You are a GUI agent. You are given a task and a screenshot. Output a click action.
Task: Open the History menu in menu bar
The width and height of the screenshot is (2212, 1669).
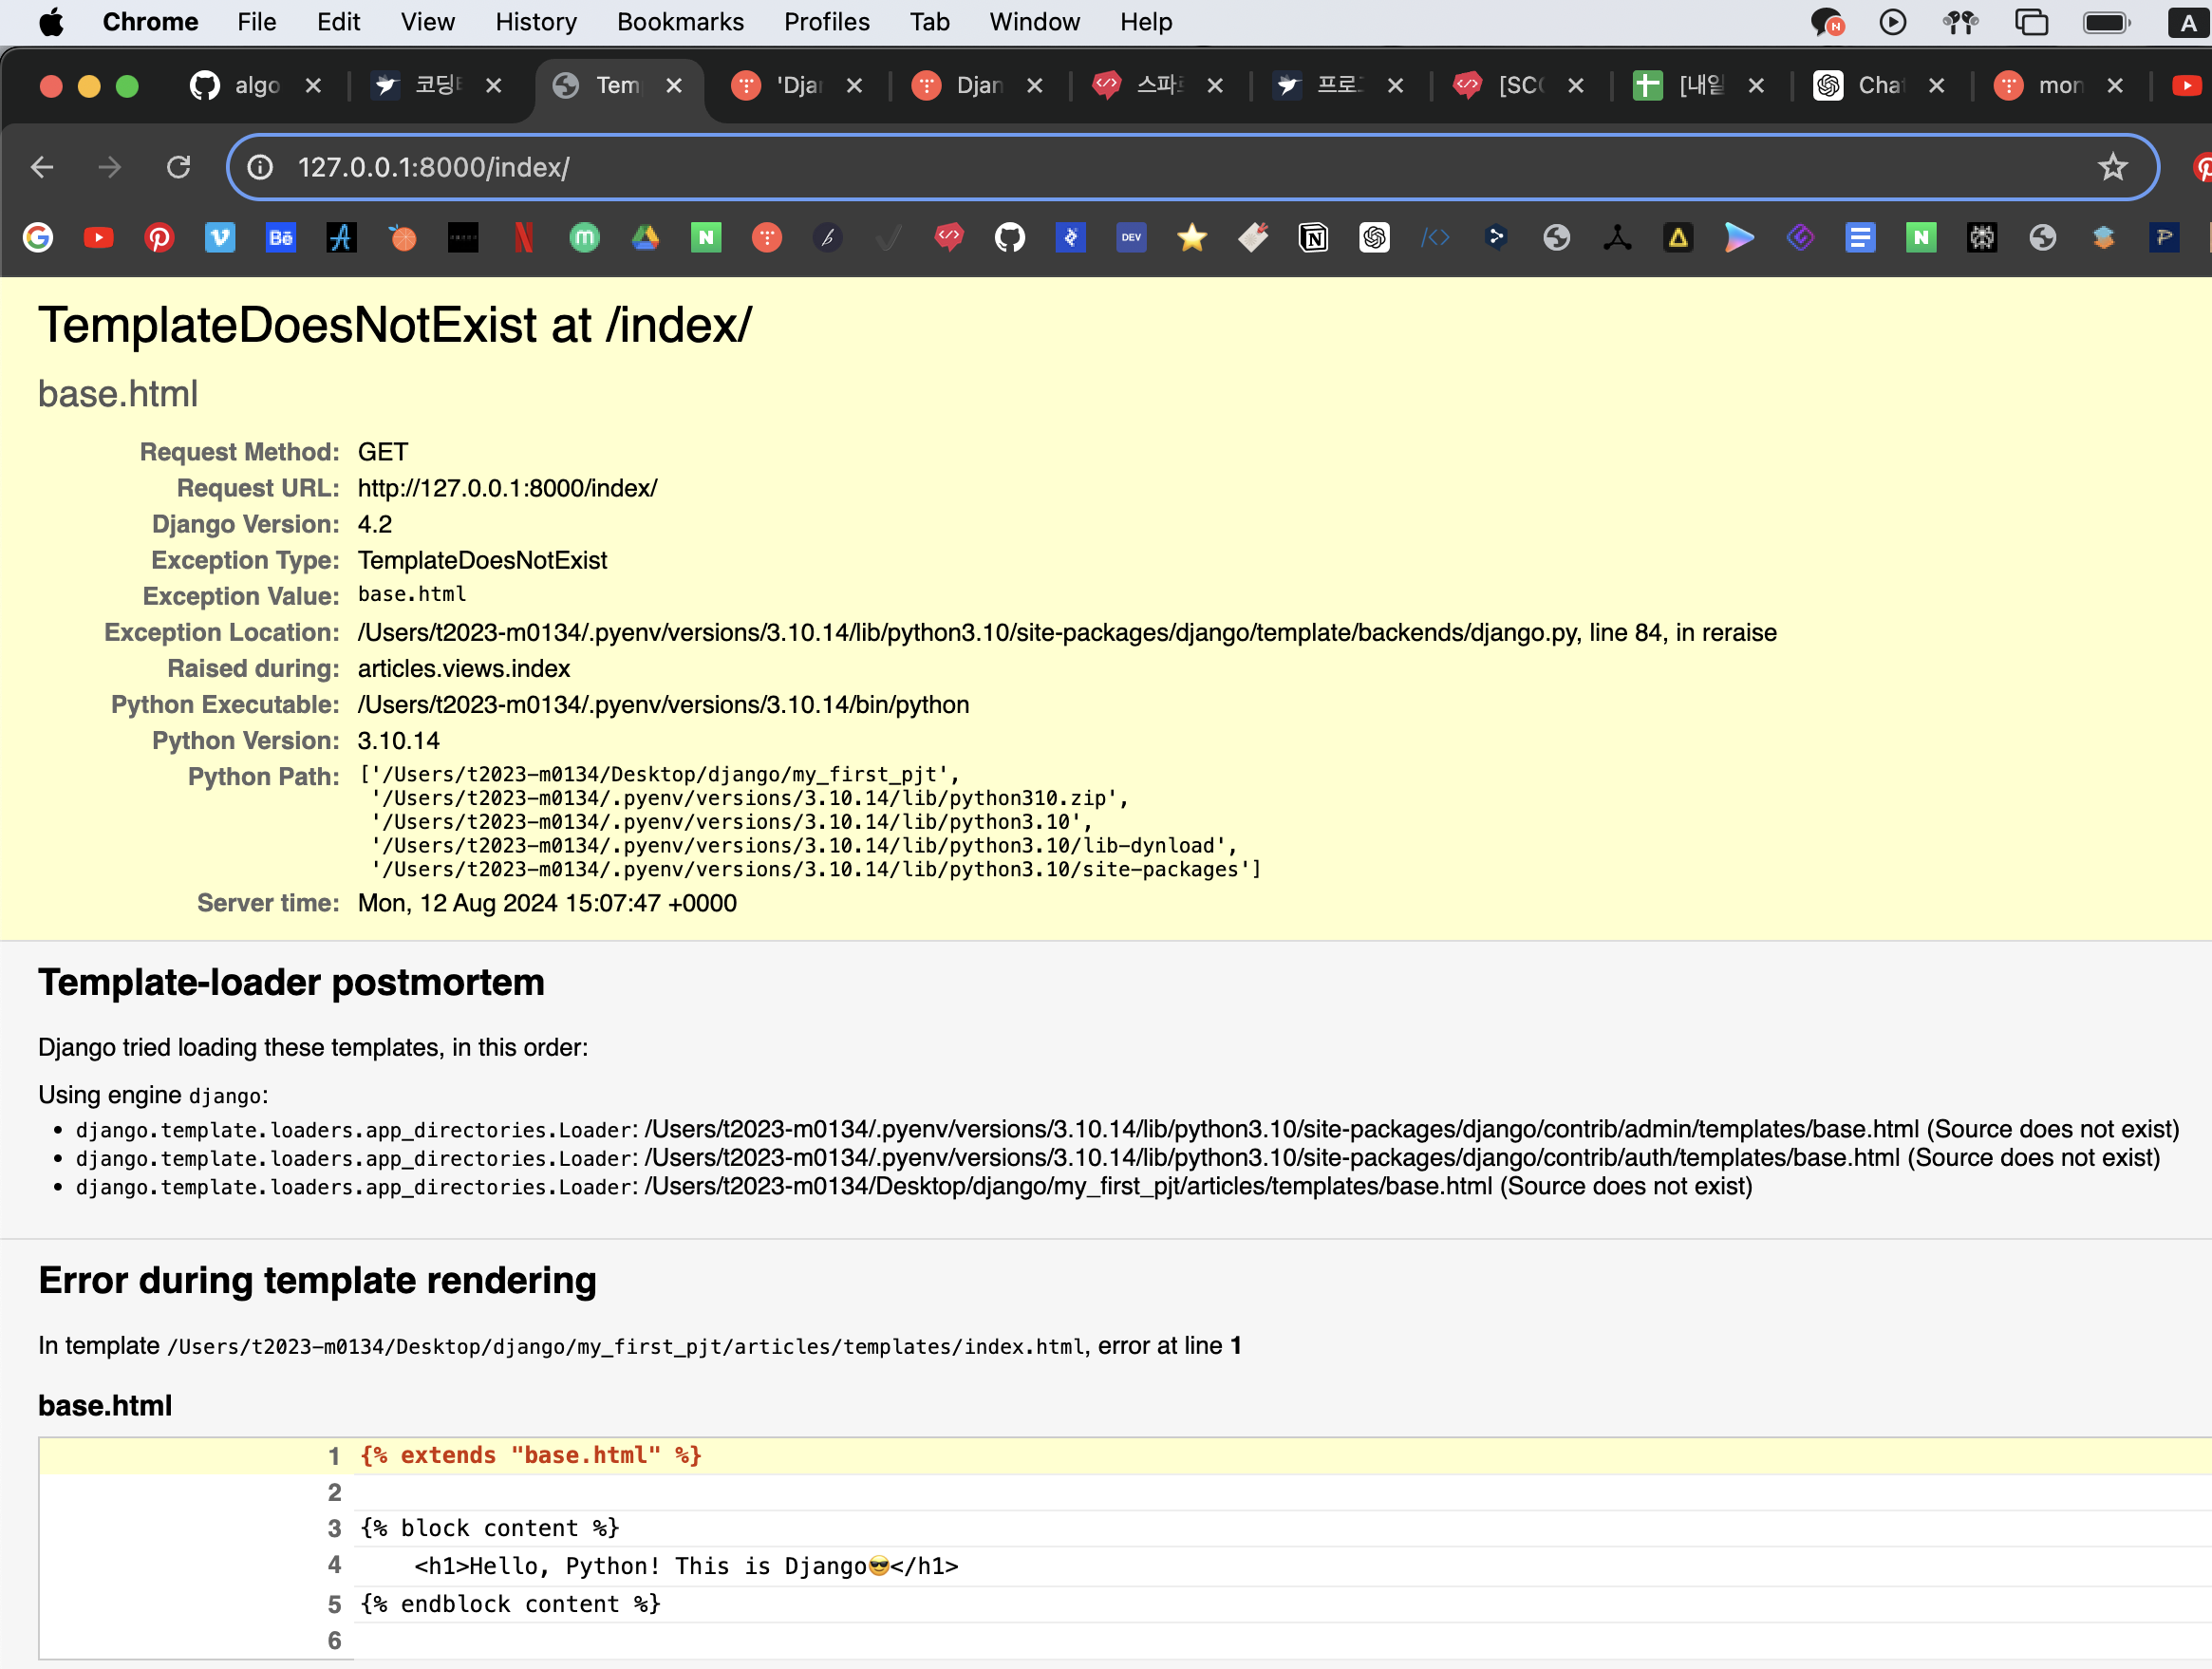point(536,22)
